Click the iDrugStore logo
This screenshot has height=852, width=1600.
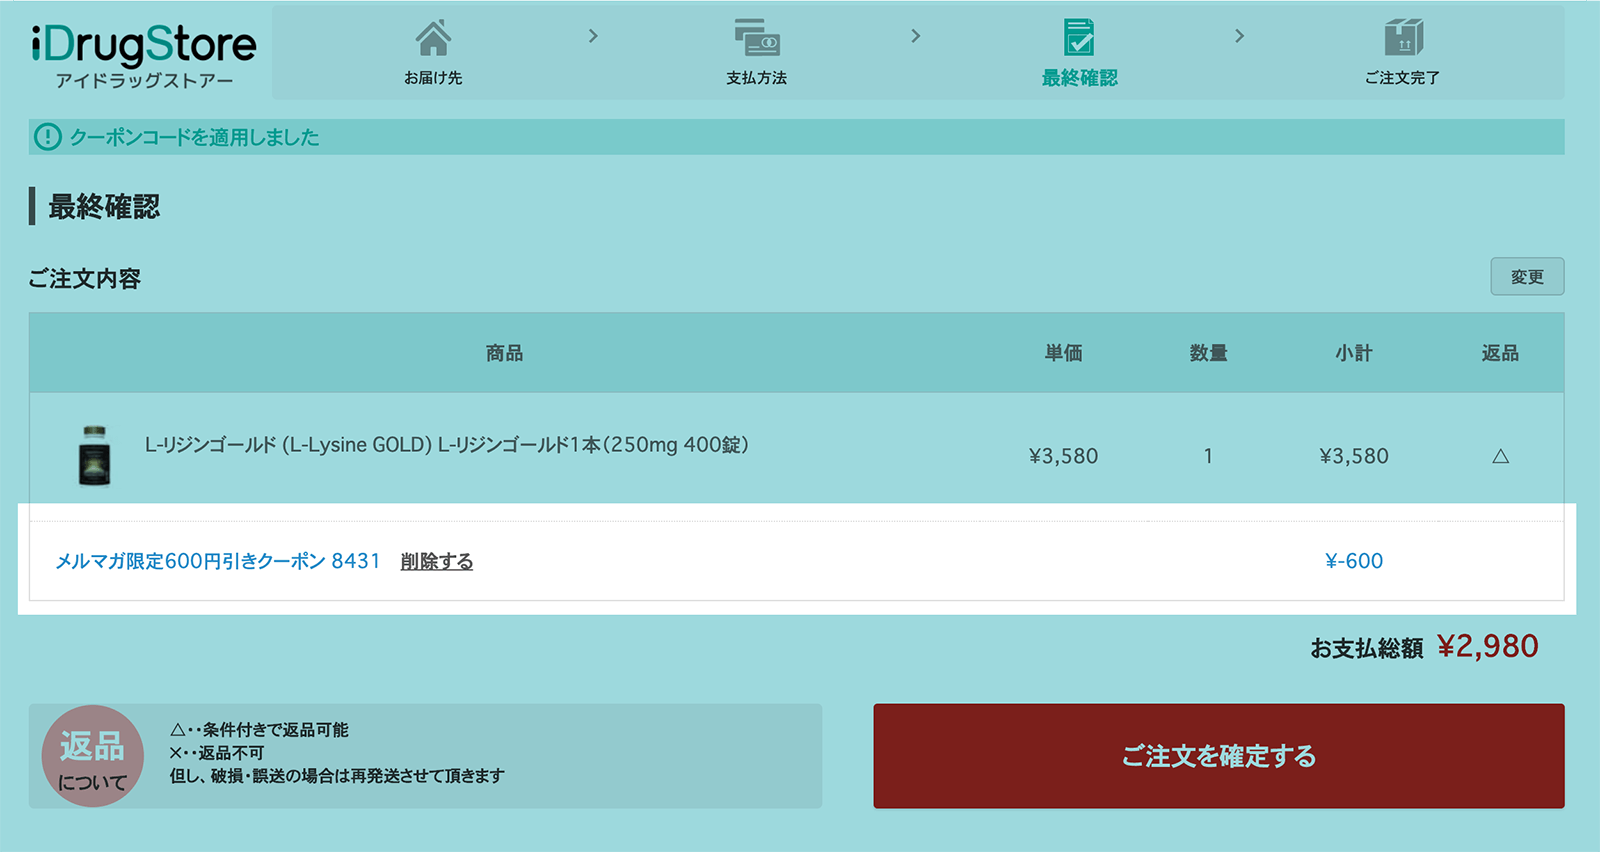point(143,56)
